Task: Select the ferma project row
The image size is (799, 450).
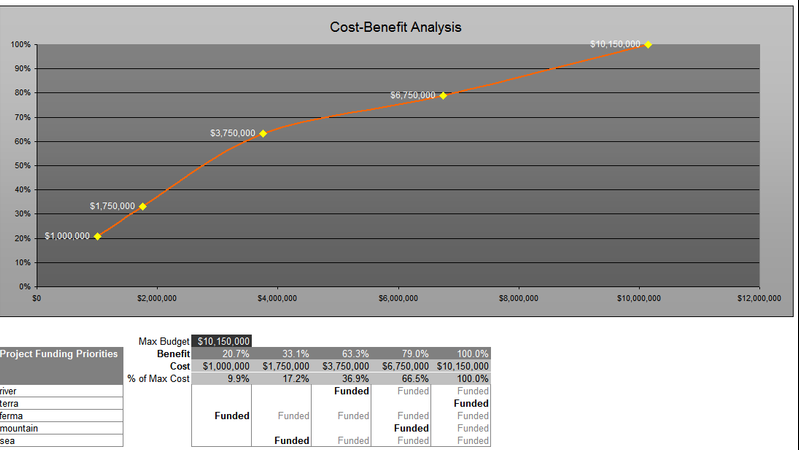Action: tap(61, 416)
